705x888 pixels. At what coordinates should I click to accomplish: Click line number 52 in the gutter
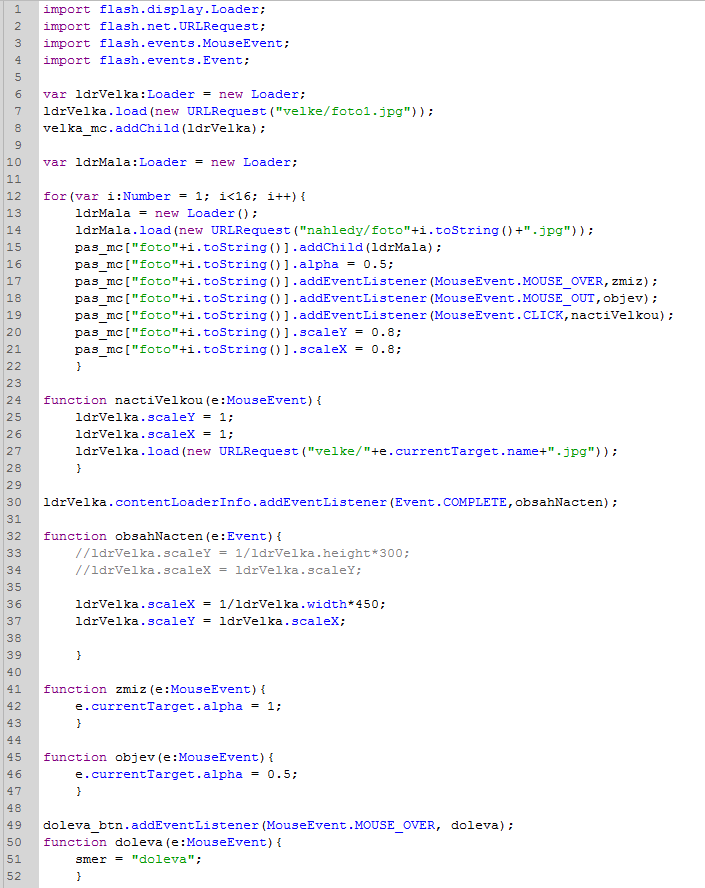tap(14, 876)
